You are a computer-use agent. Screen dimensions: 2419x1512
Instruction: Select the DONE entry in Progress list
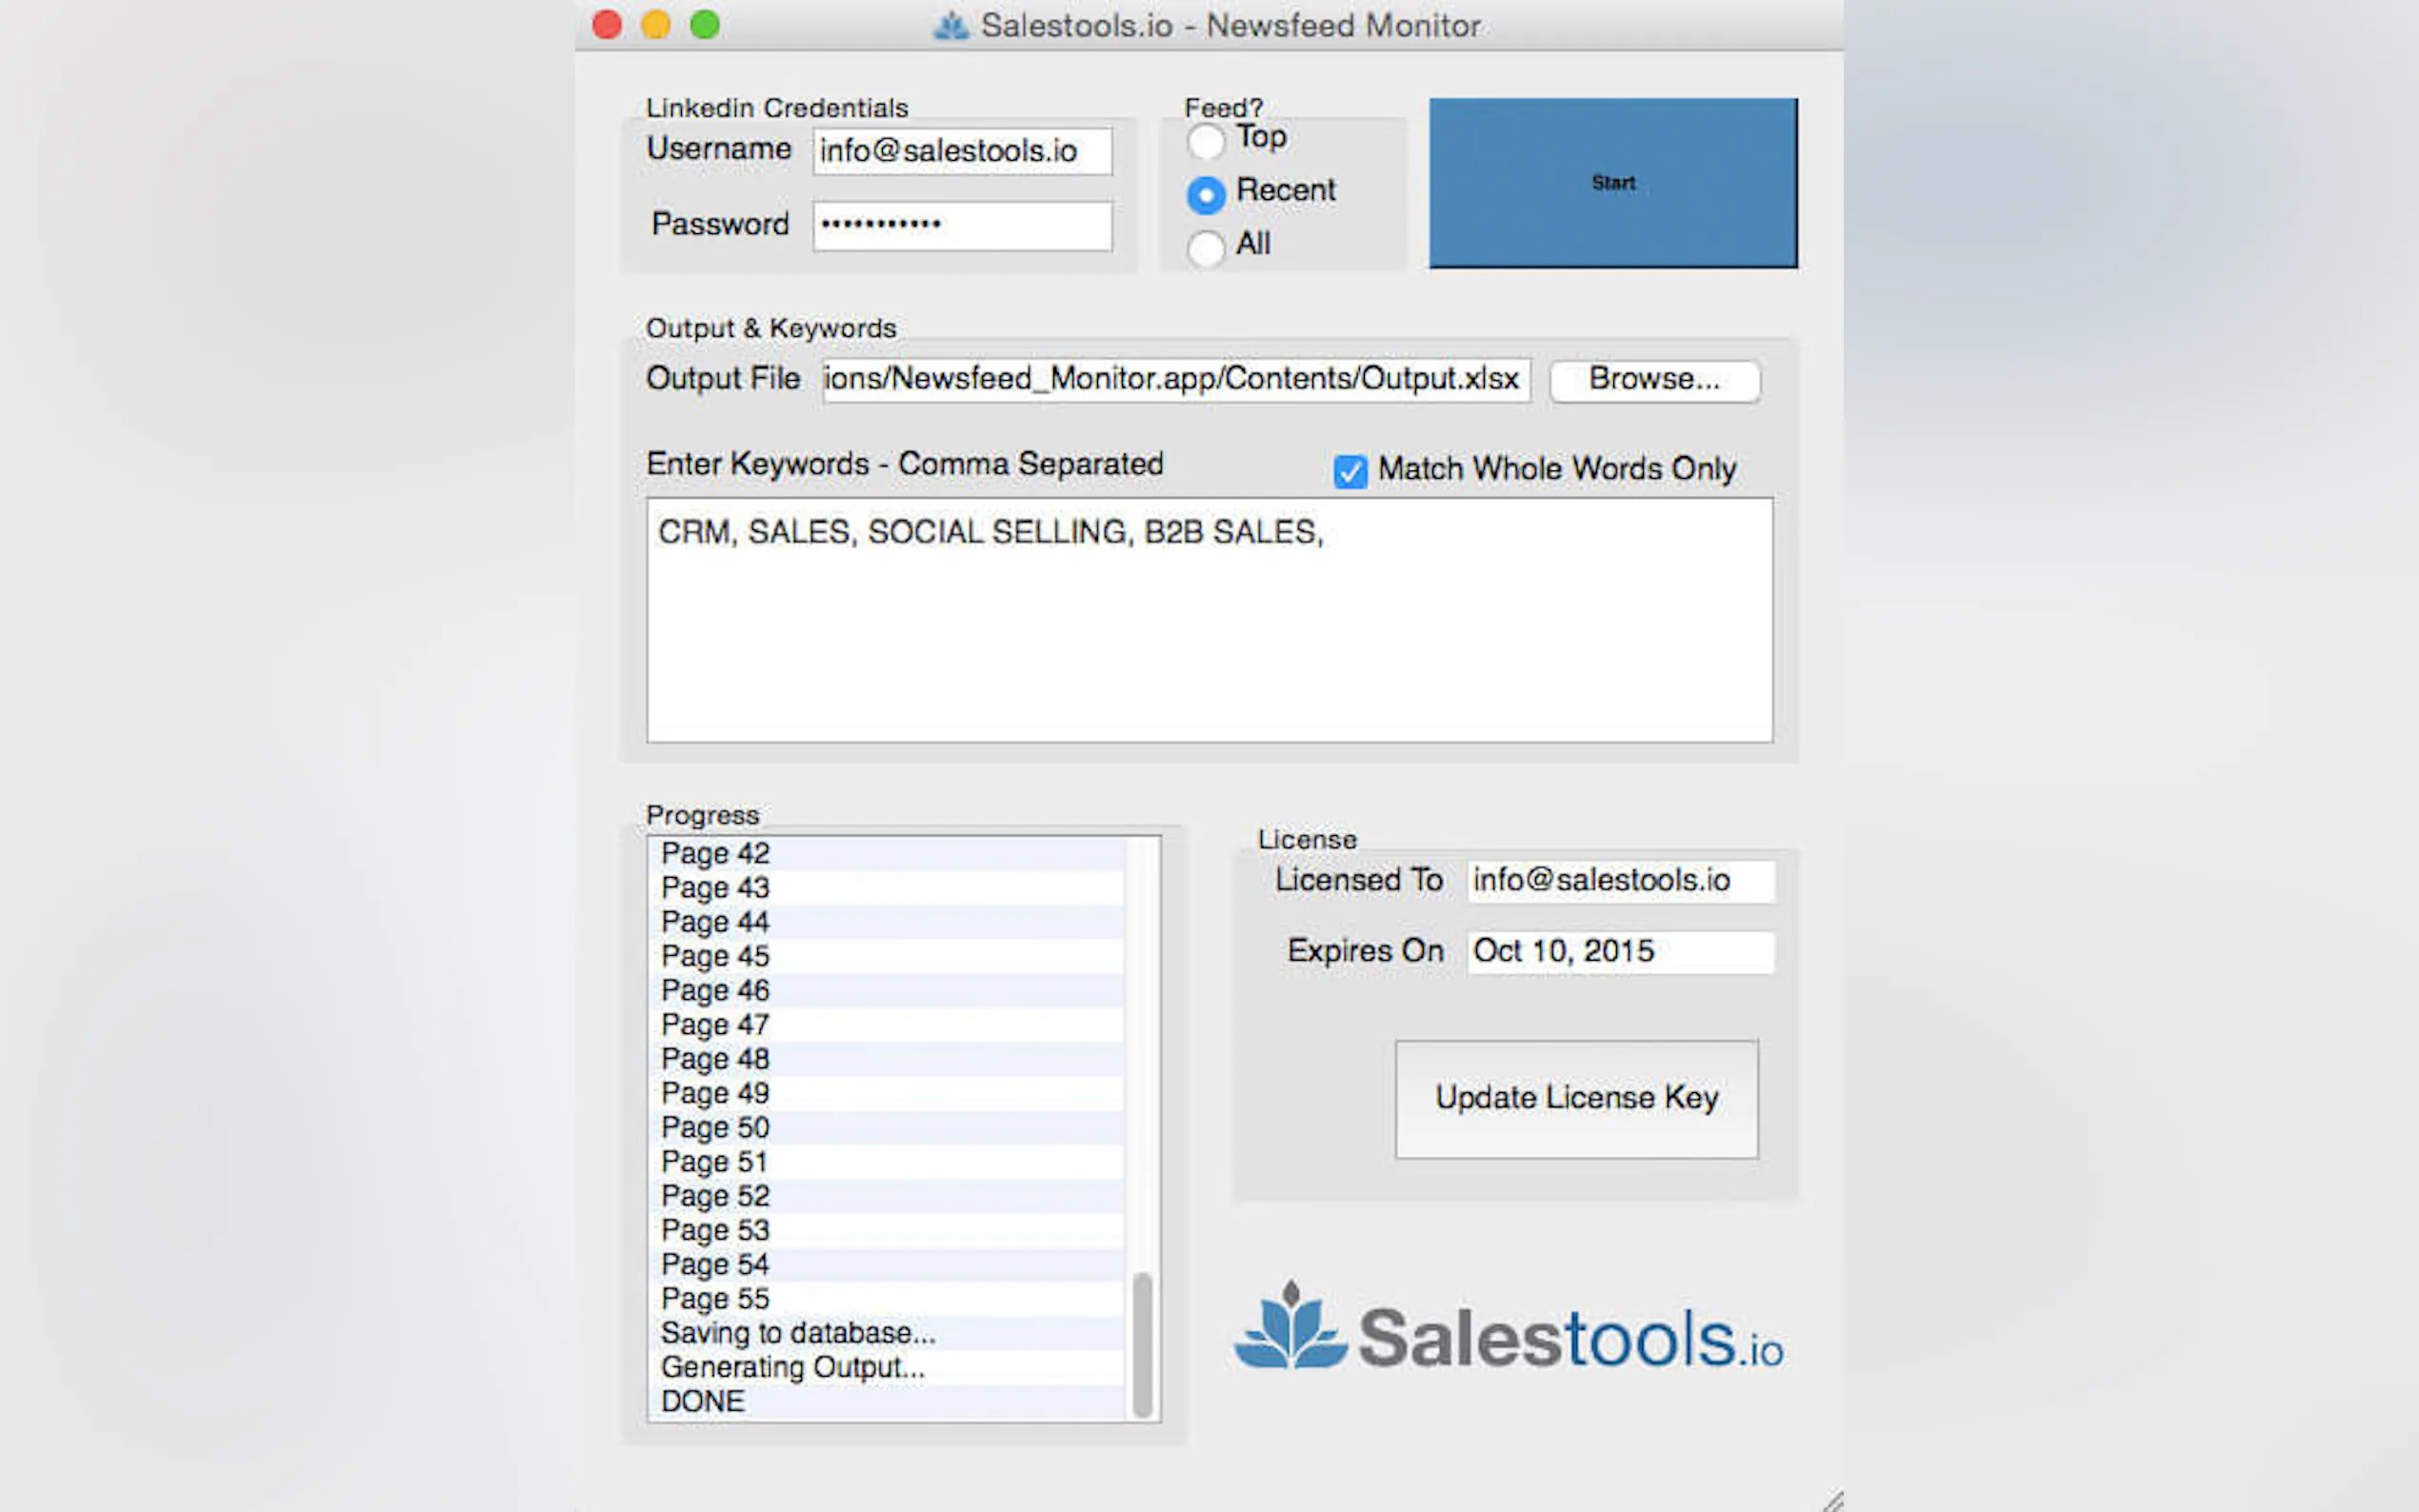[x=704, y=1401]
